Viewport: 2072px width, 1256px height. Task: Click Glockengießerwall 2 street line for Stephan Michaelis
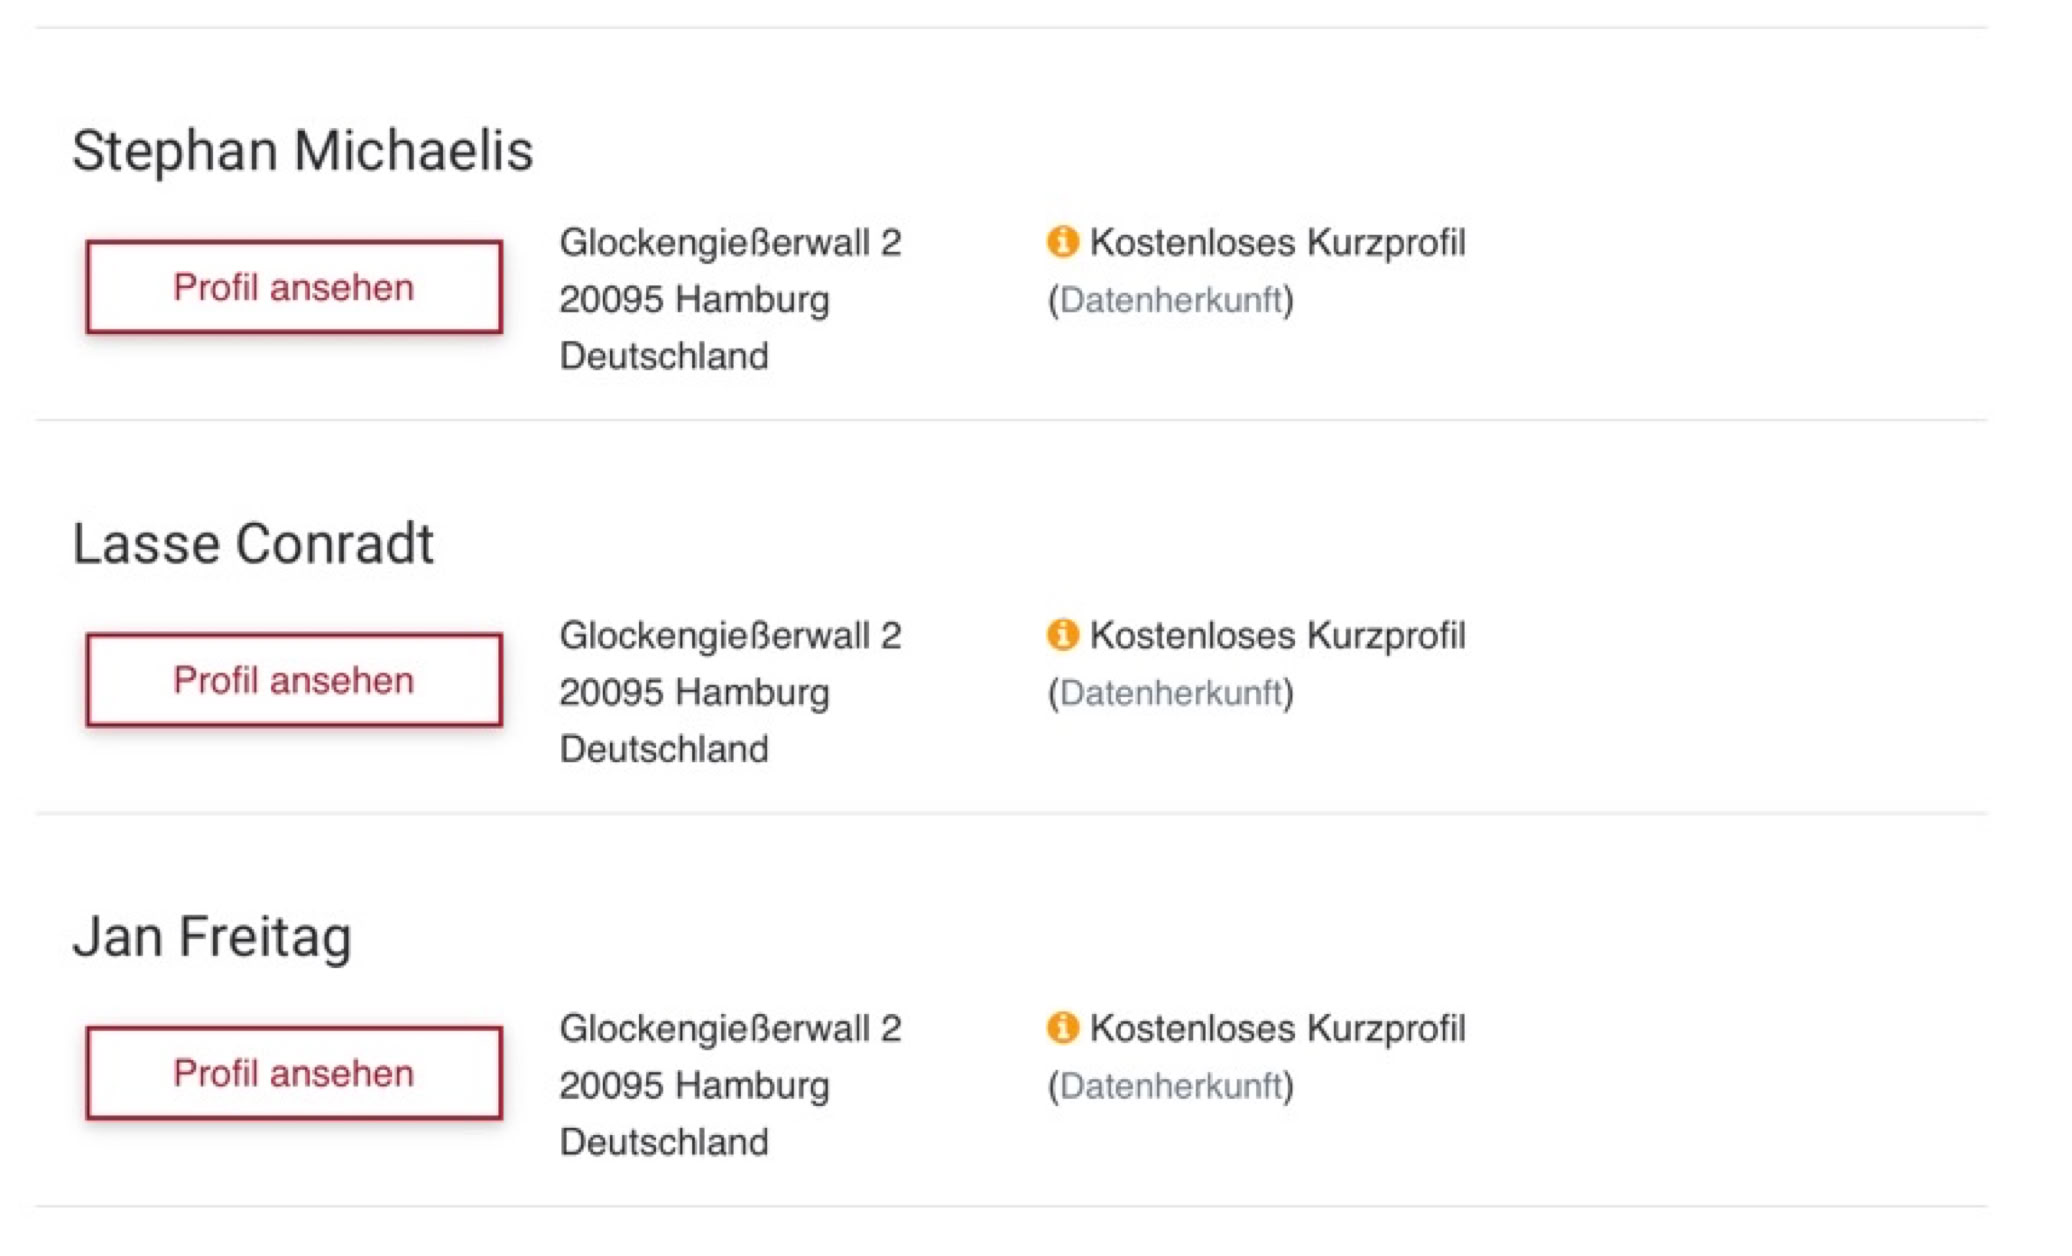(730, 243)
